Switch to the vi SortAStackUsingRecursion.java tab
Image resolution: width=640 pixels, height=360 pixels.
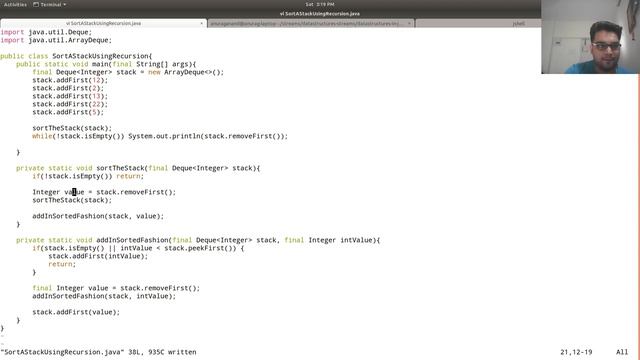click(x=103, y=23)
